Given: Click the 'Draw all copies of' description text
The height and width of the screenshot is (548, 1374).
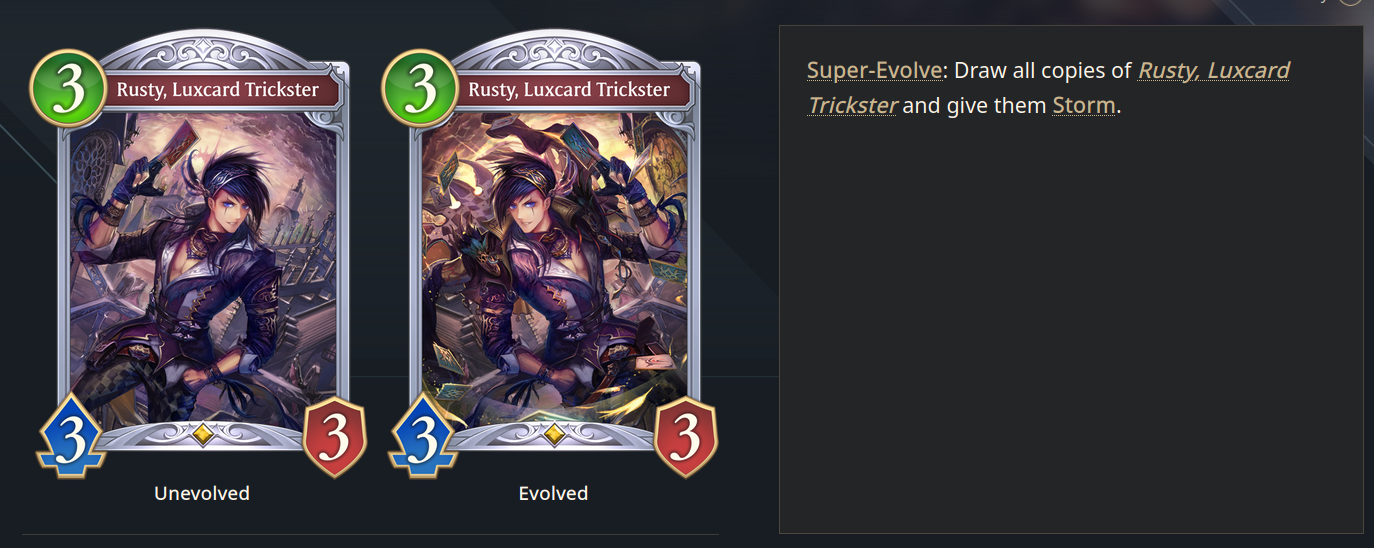Looking at the screenshot, I should pos(1043,71).
